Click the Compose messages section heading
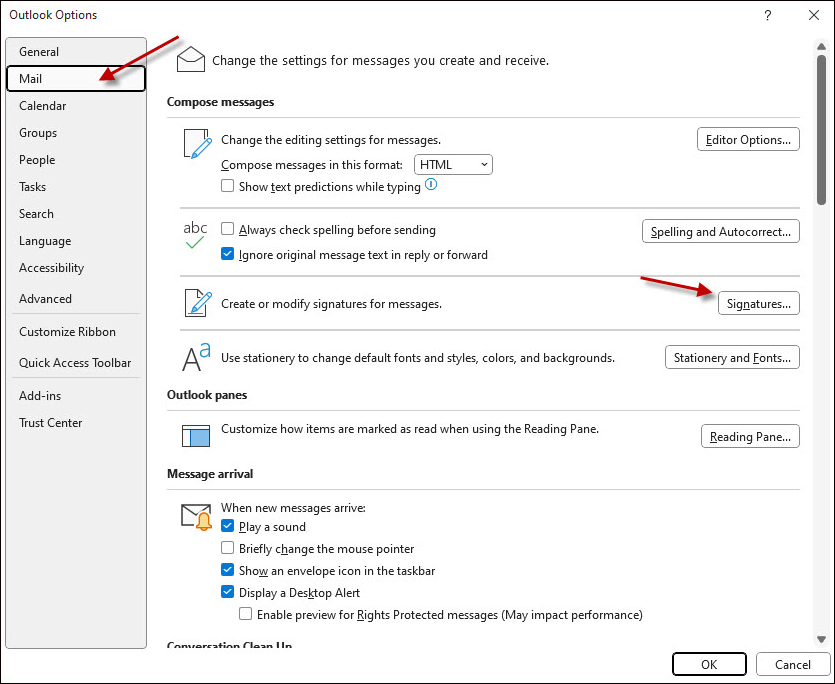The width and height of the screenshot is (835, 684). coord(220,102)
